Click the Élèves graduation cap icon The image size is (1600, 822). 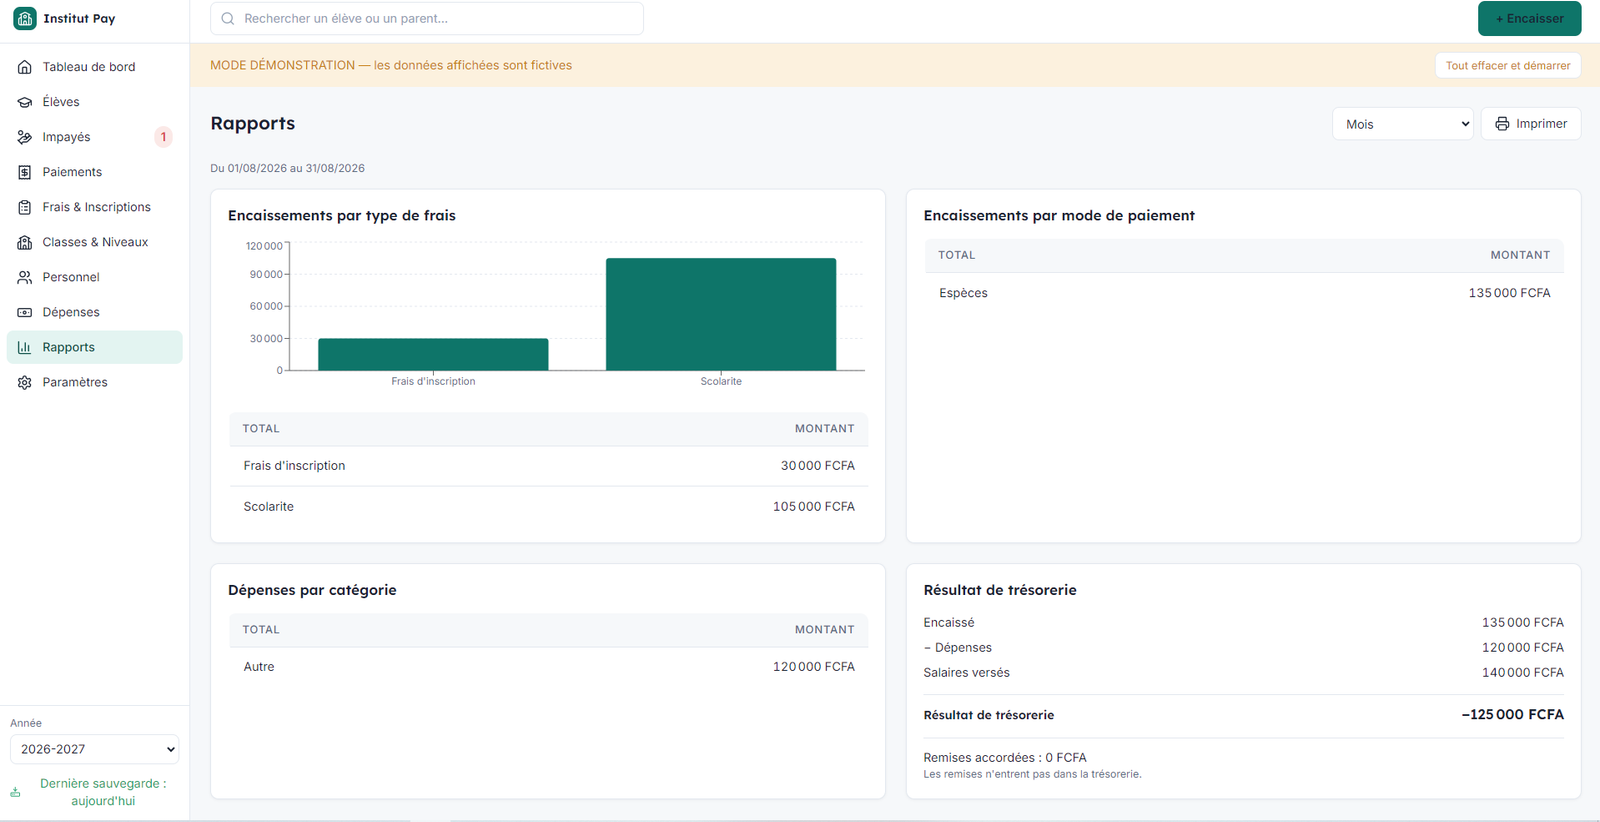coord(25,102)
